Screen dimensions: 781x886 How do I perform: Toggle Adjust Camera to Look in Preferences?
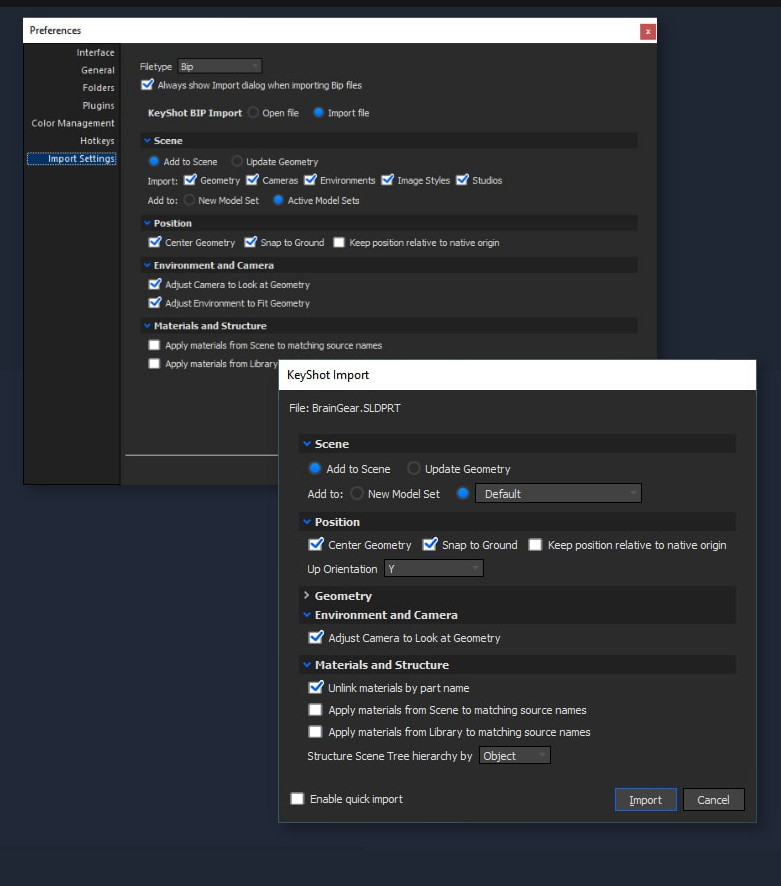point(154,284)
